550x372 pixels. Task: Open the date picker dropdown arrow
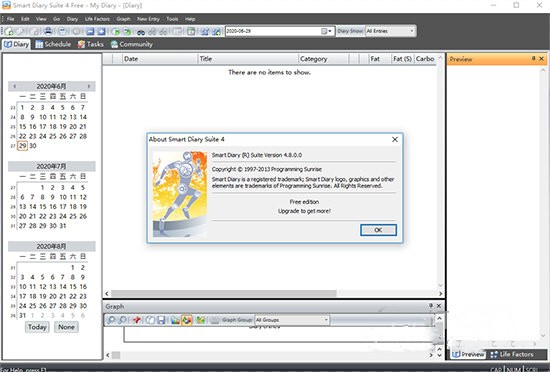(330, 31)
